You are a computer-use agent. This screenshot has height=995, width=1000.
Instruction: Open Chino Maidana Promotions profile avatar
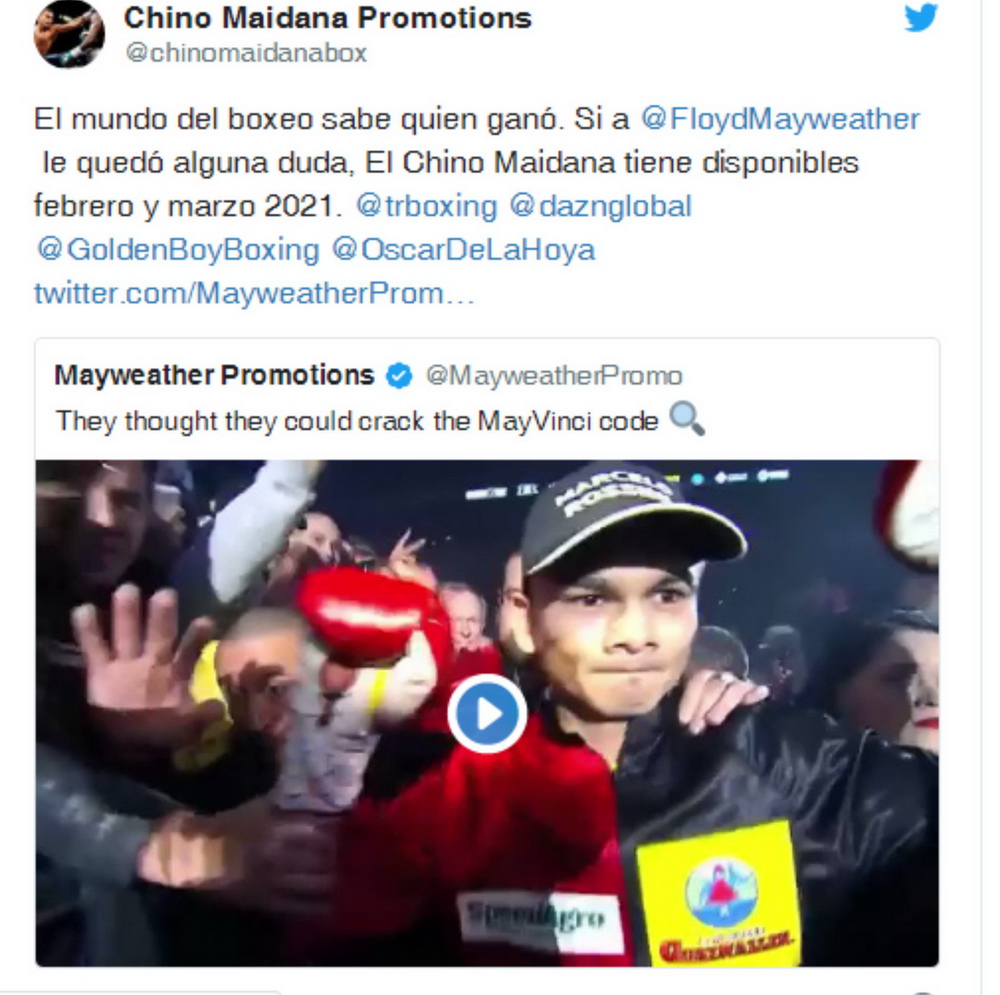69,33
